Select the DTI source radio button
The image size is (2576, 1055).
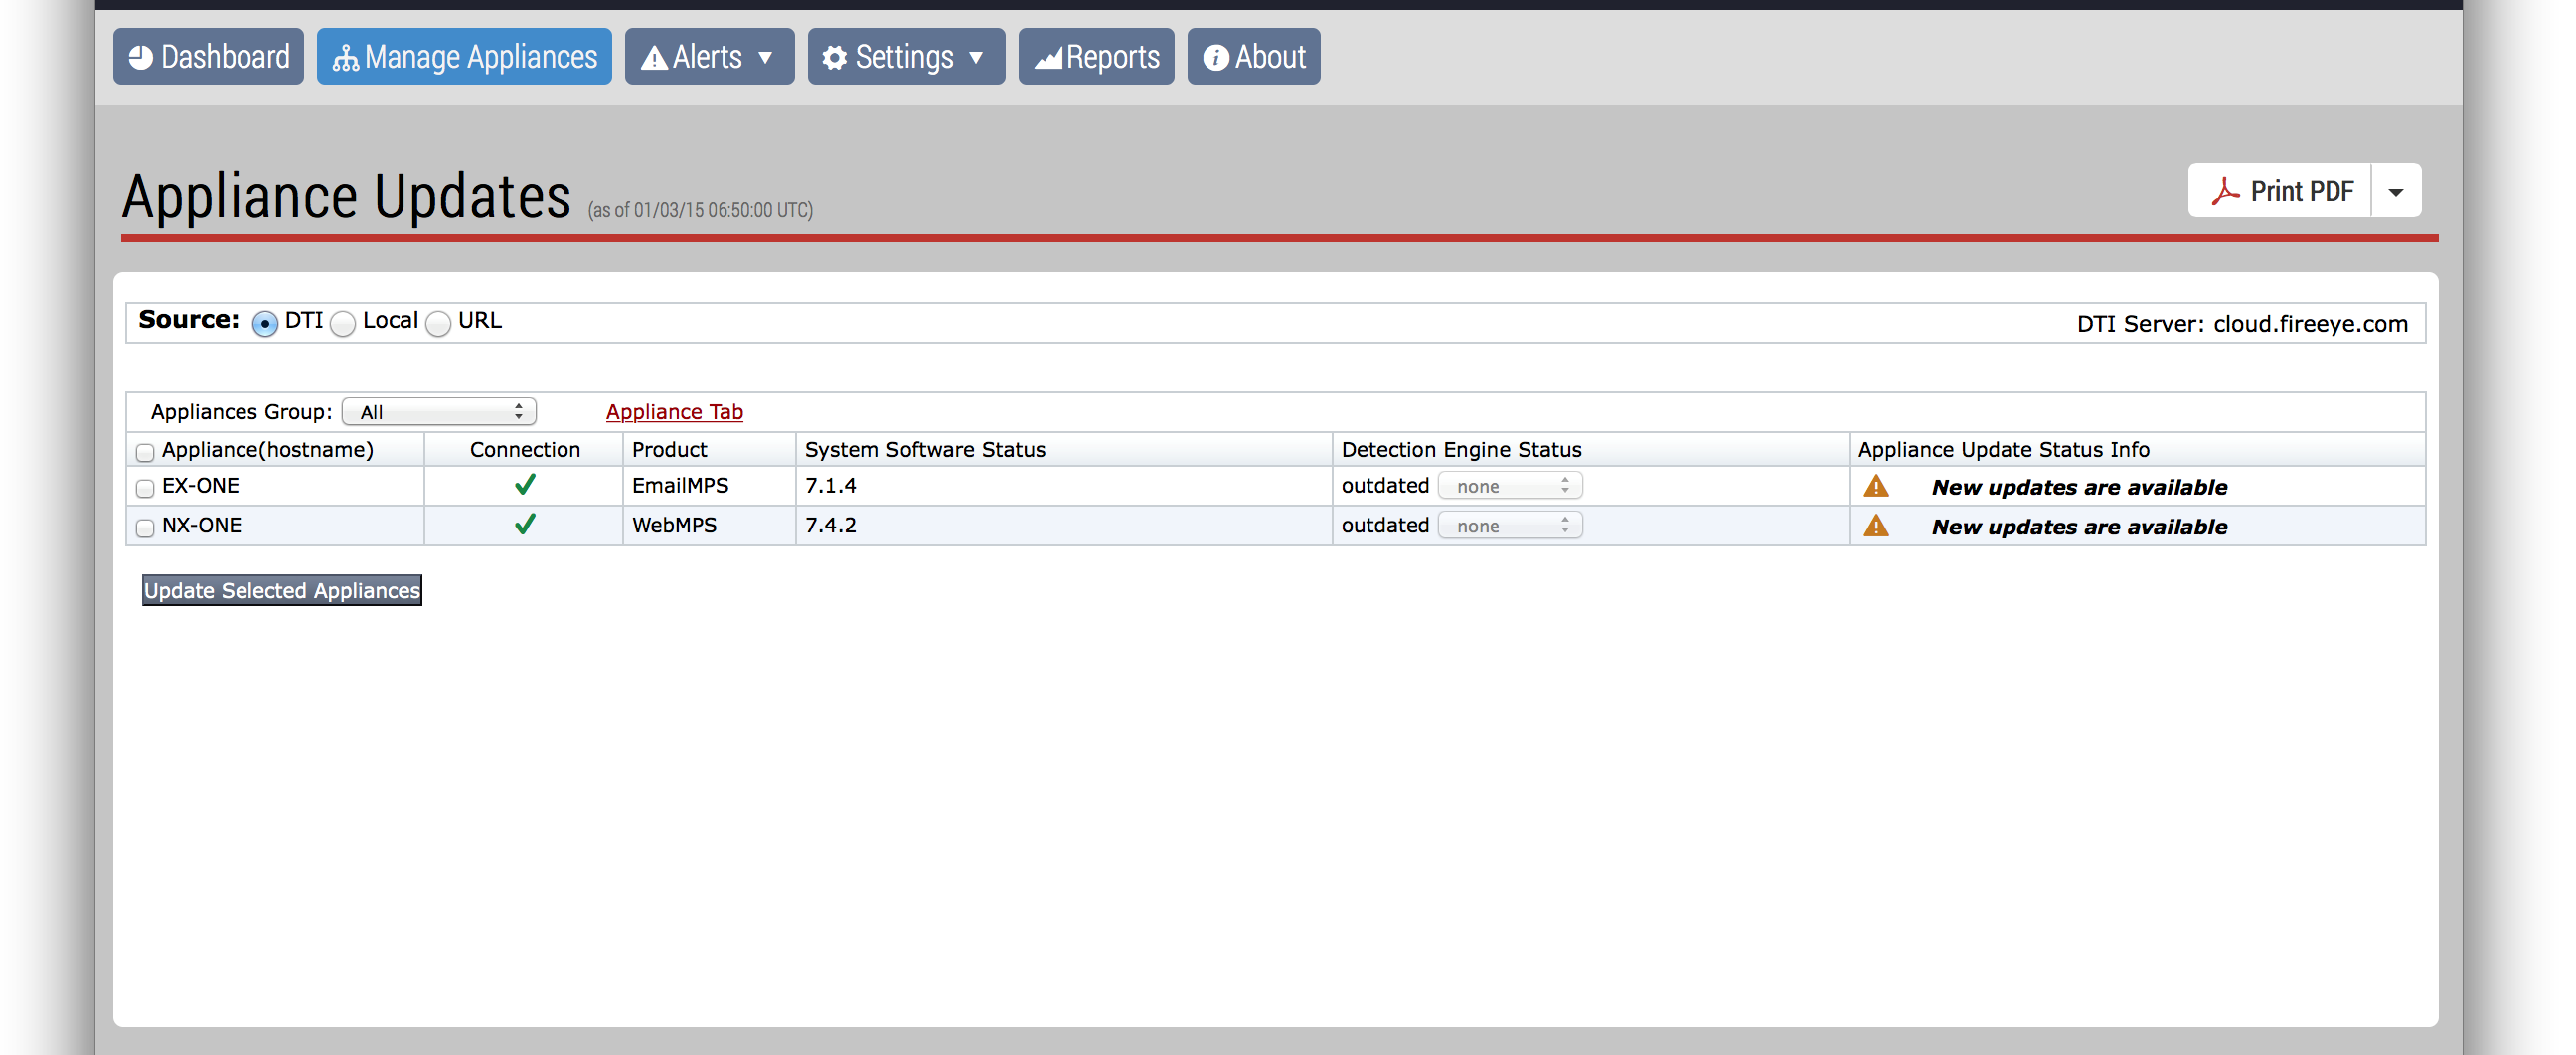(265, 324)
